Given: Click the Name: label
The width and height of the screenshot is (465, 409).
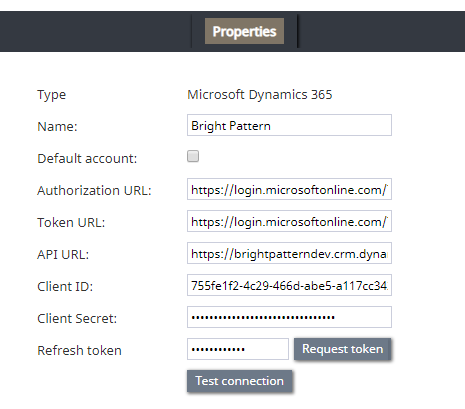Looking at the screenshot, I should (57, 127).
